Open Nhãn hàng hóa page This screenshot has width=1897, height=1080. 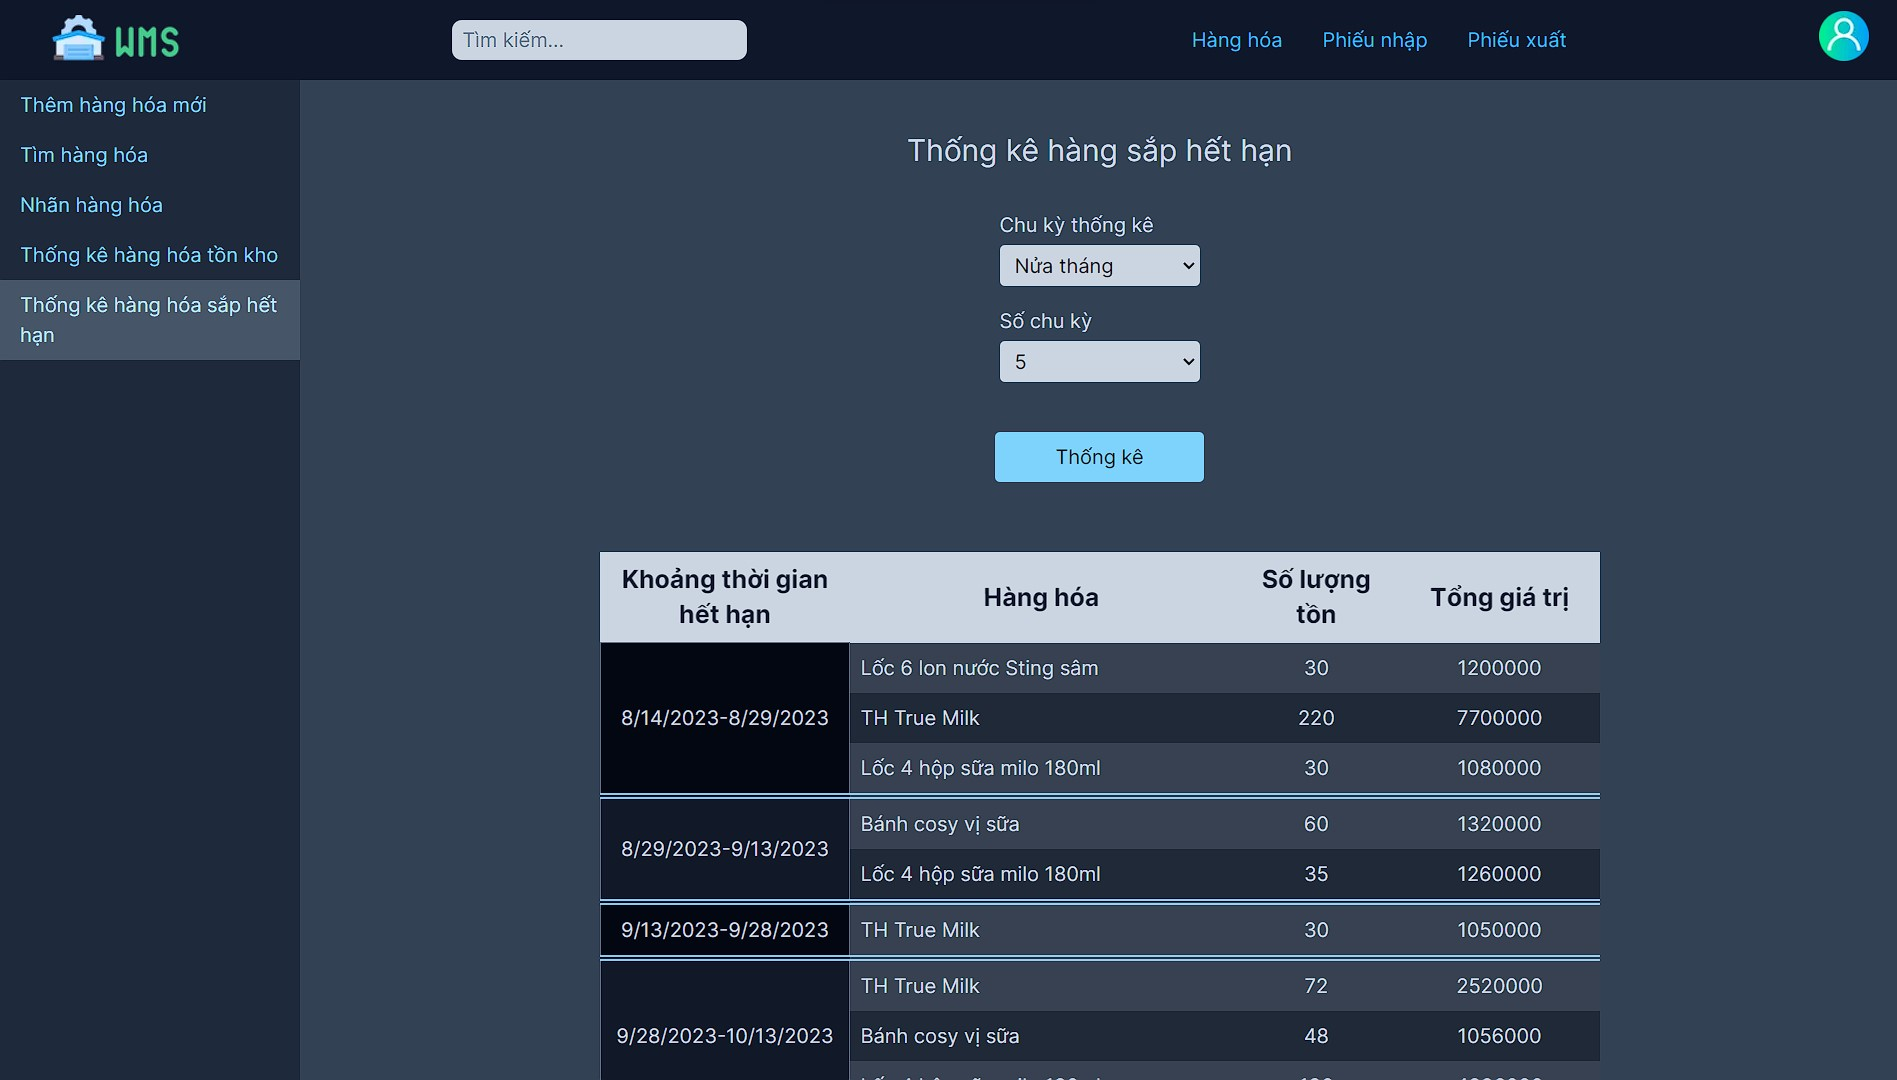coord(150,205)
